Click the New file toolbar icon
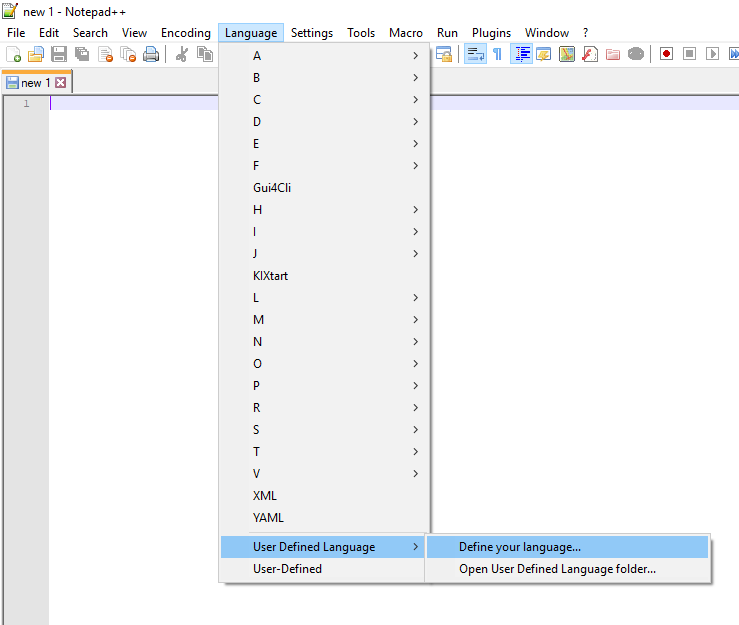Viewport: 739px width, 625px height. click(13, 54)
